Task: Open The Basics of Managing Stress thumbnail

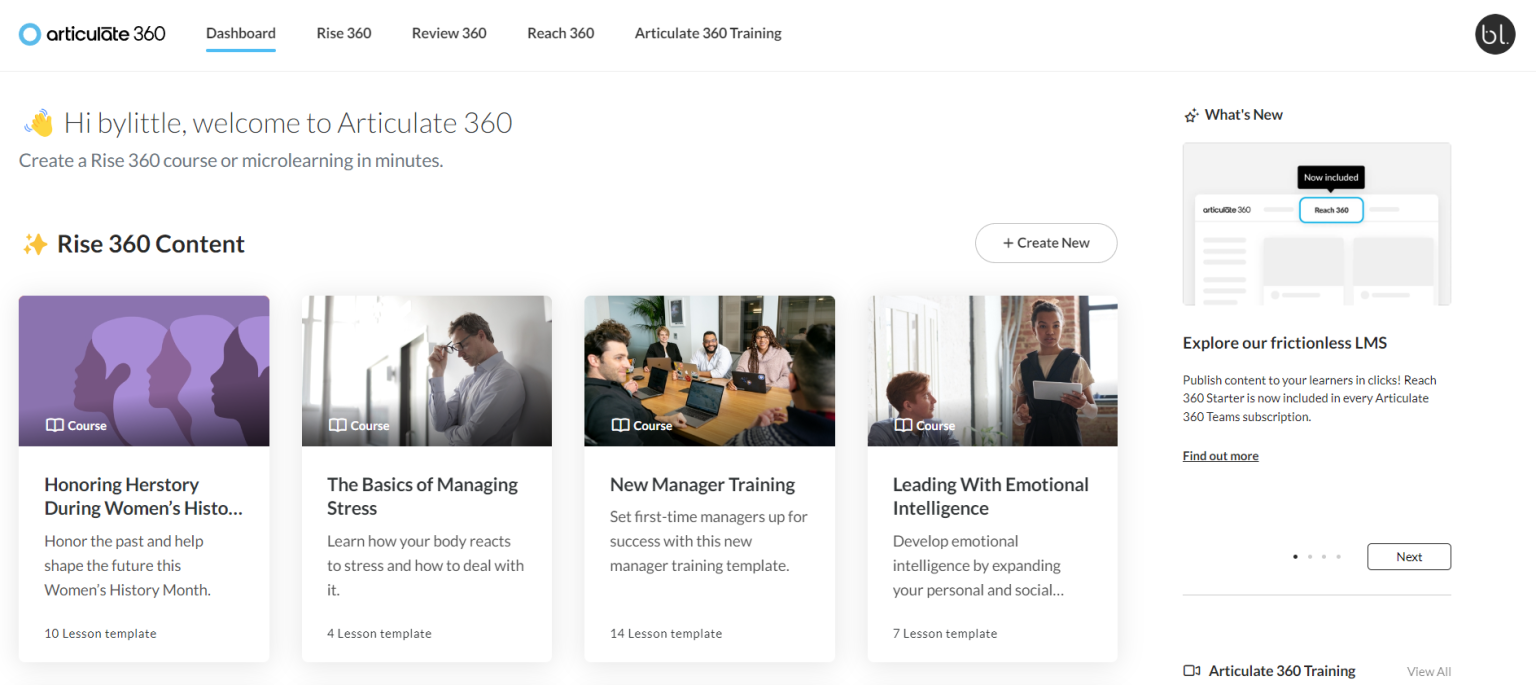Action: click(427, 370)
